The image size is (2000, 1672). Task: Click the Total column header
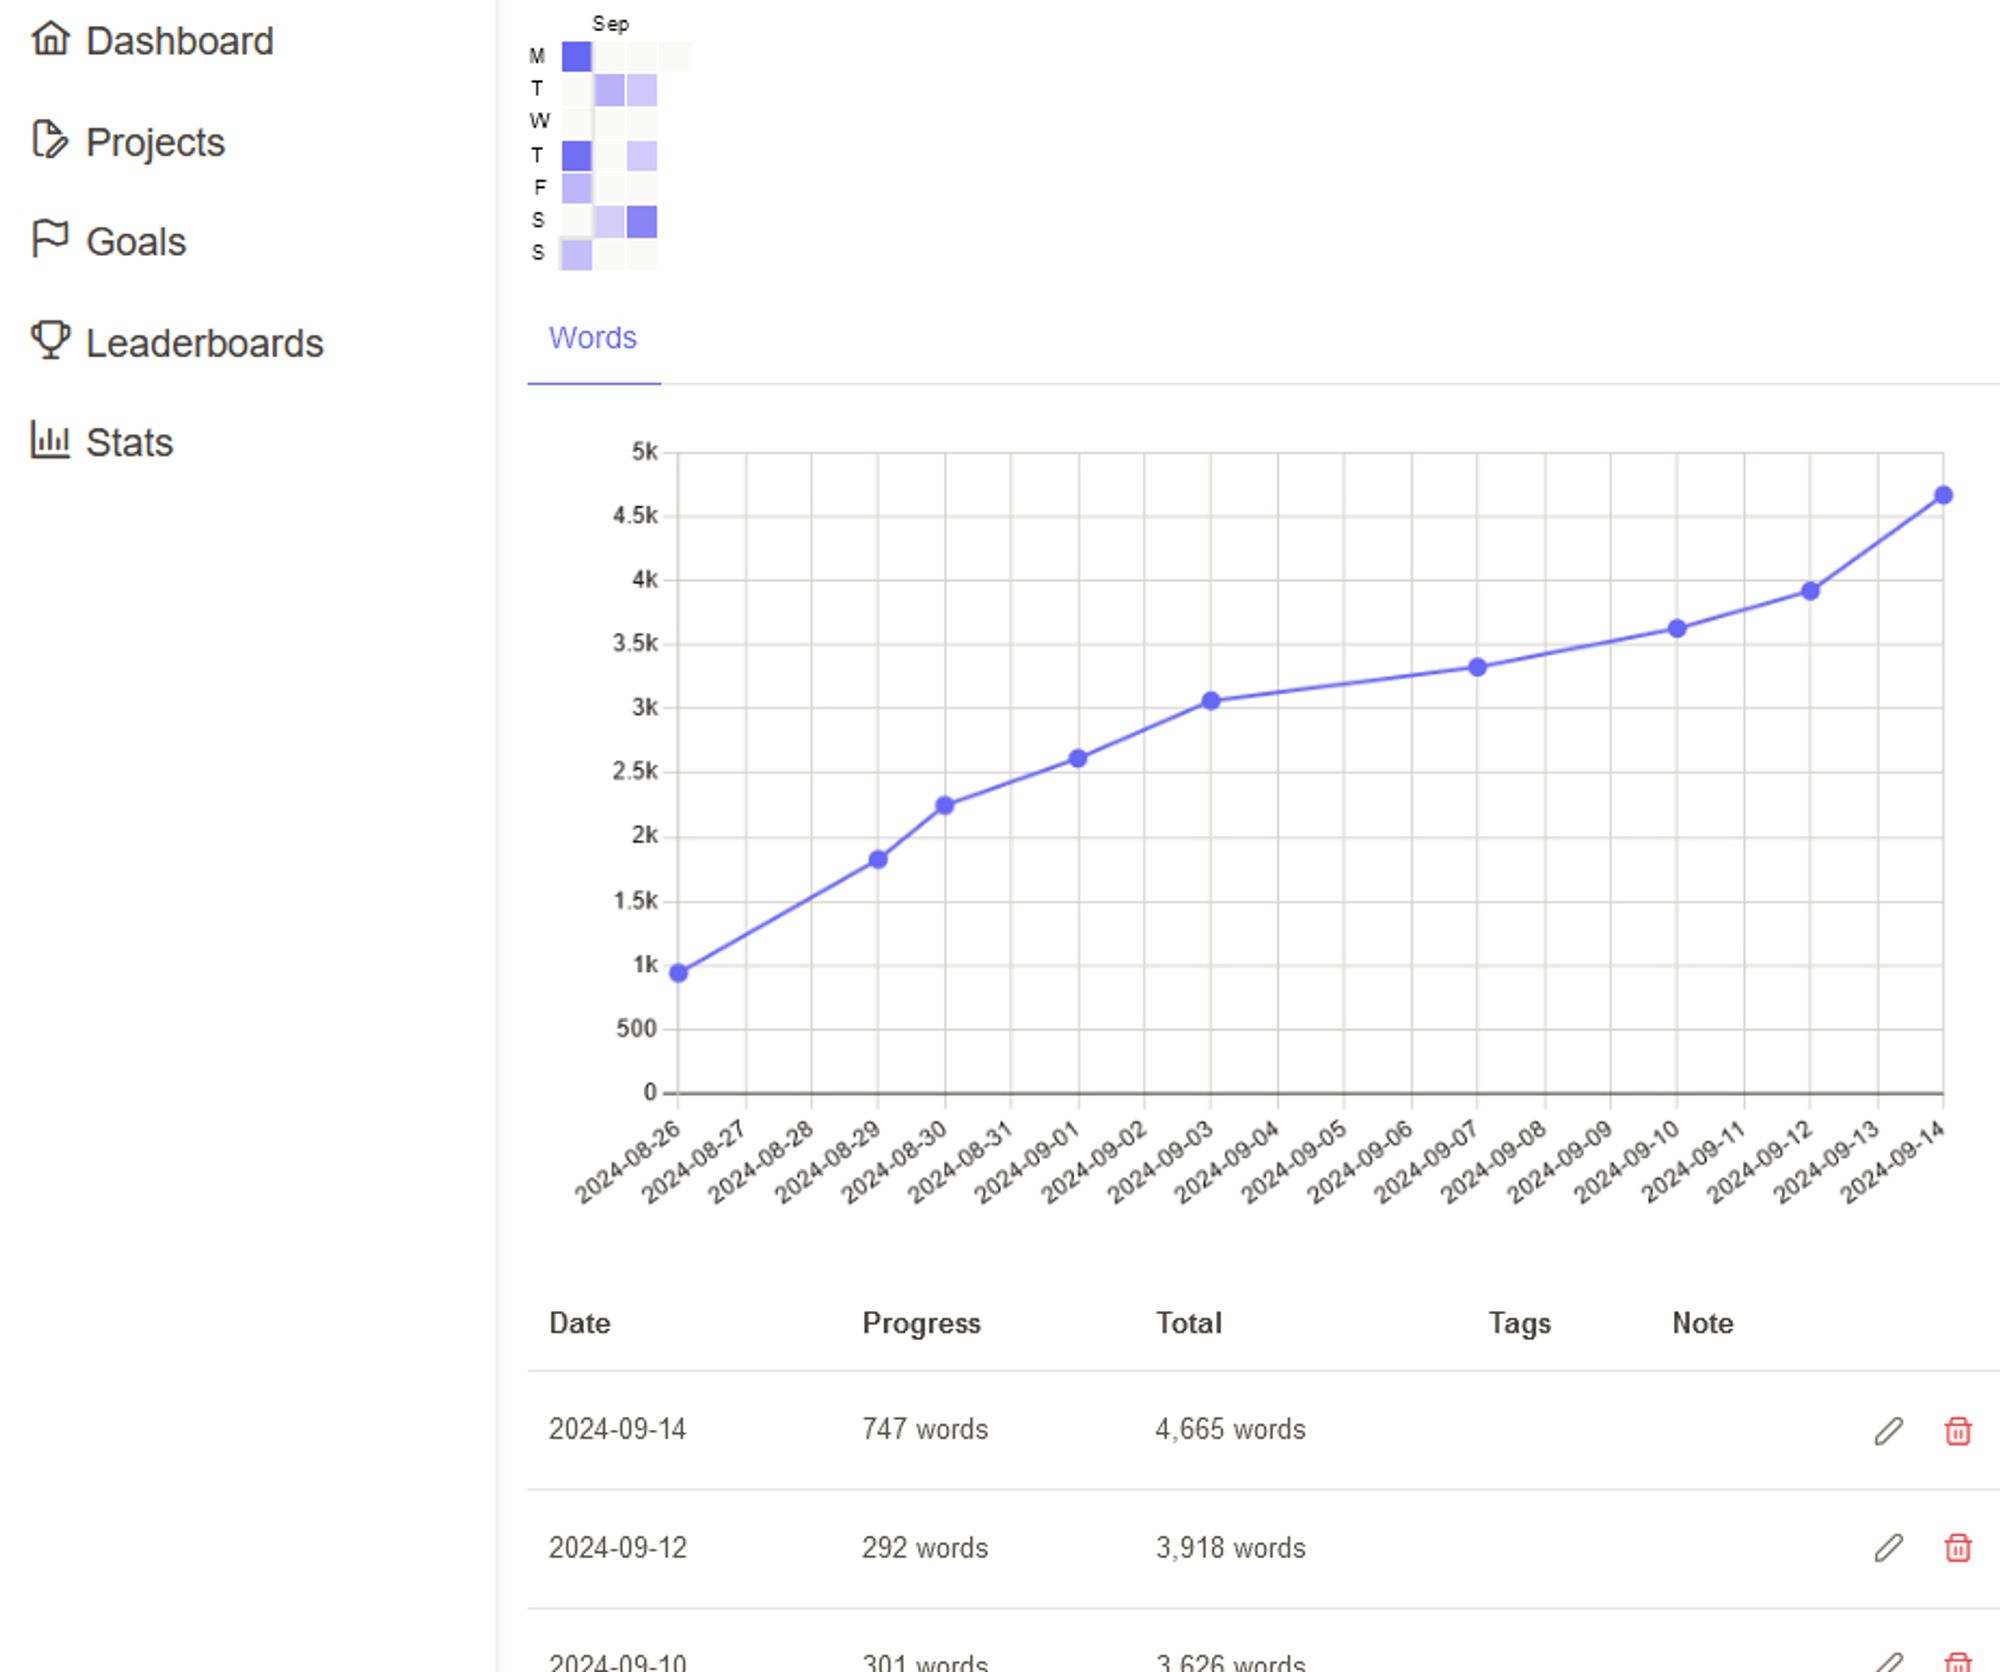coord(1189,1323)
